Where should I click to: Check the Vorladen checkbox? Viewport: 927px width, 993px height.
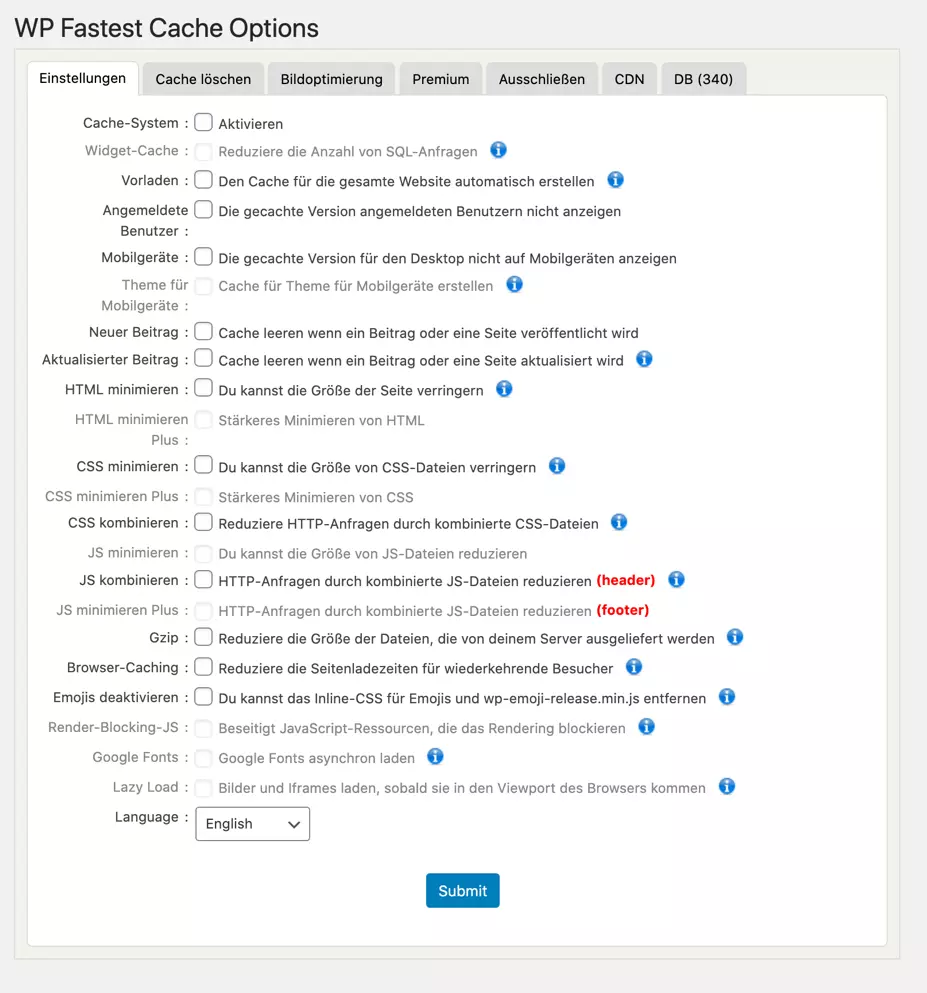tap(203, 180)
